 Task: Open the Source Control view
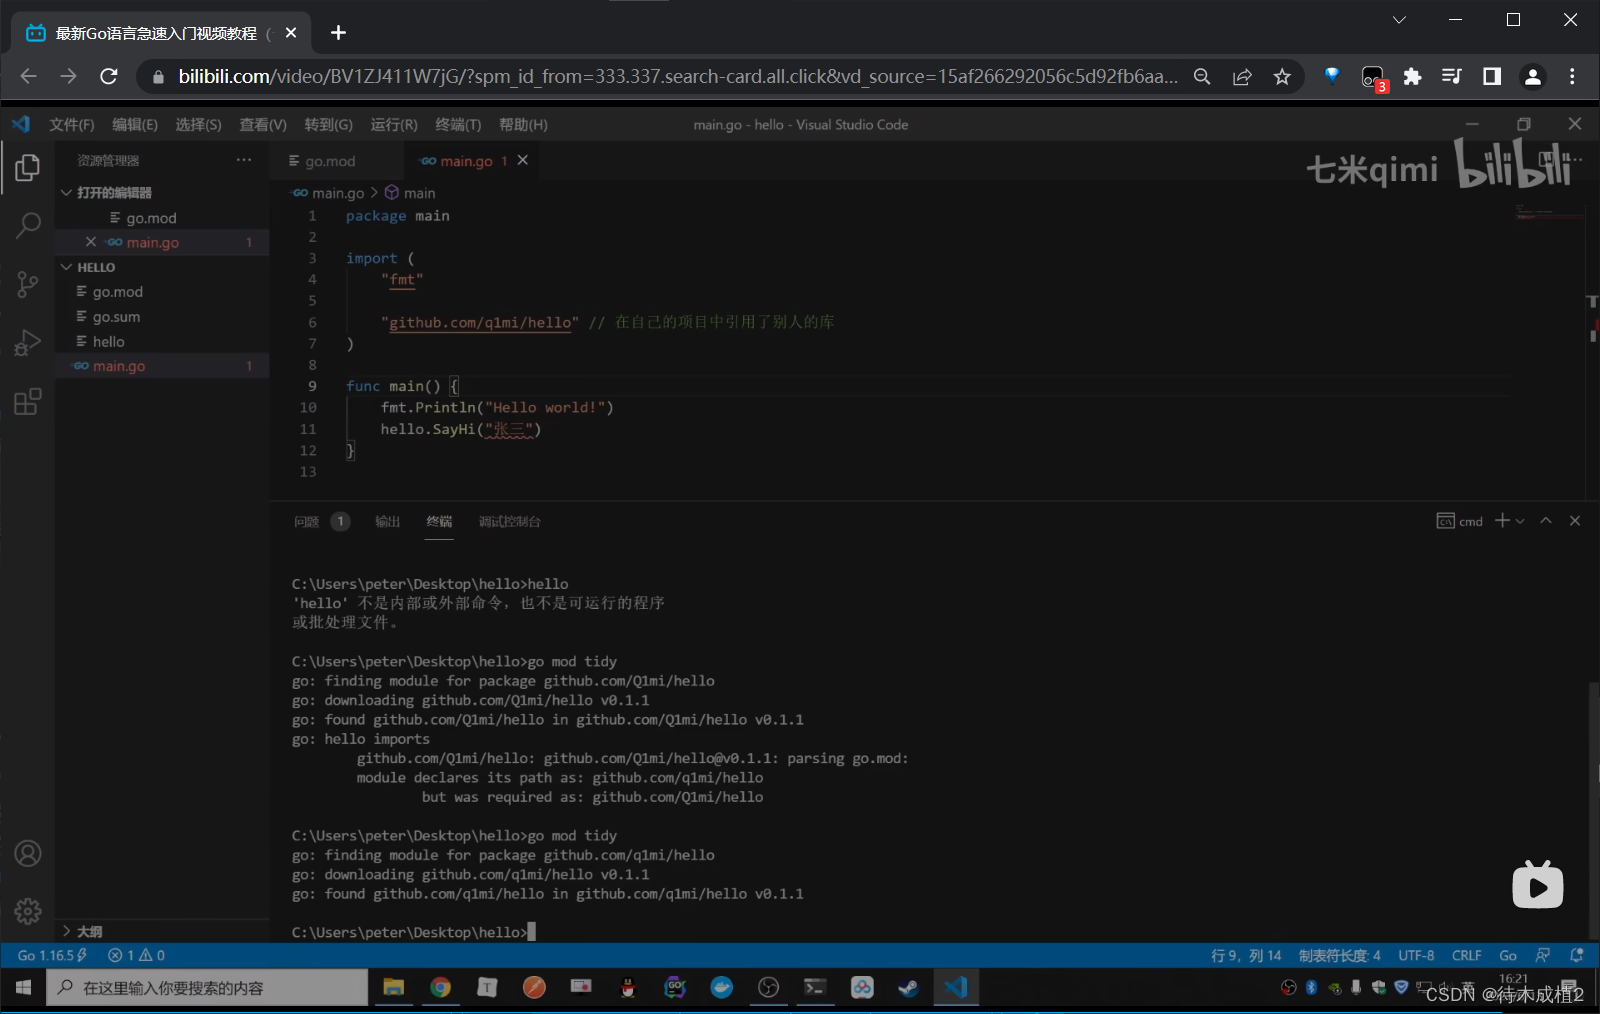point(27,285)
